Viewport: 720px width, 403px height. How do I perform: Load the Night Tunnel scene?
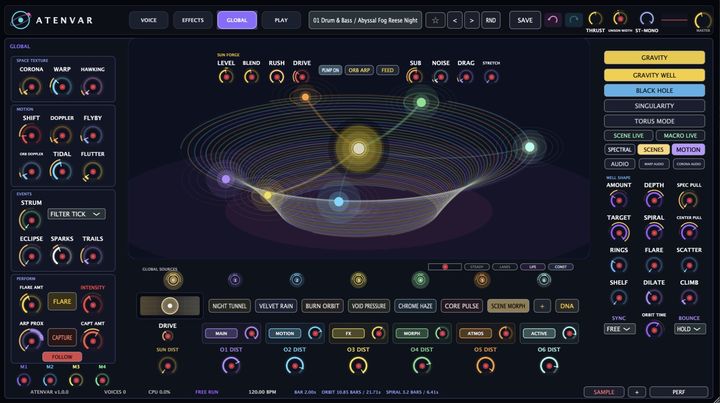[229, 306]
